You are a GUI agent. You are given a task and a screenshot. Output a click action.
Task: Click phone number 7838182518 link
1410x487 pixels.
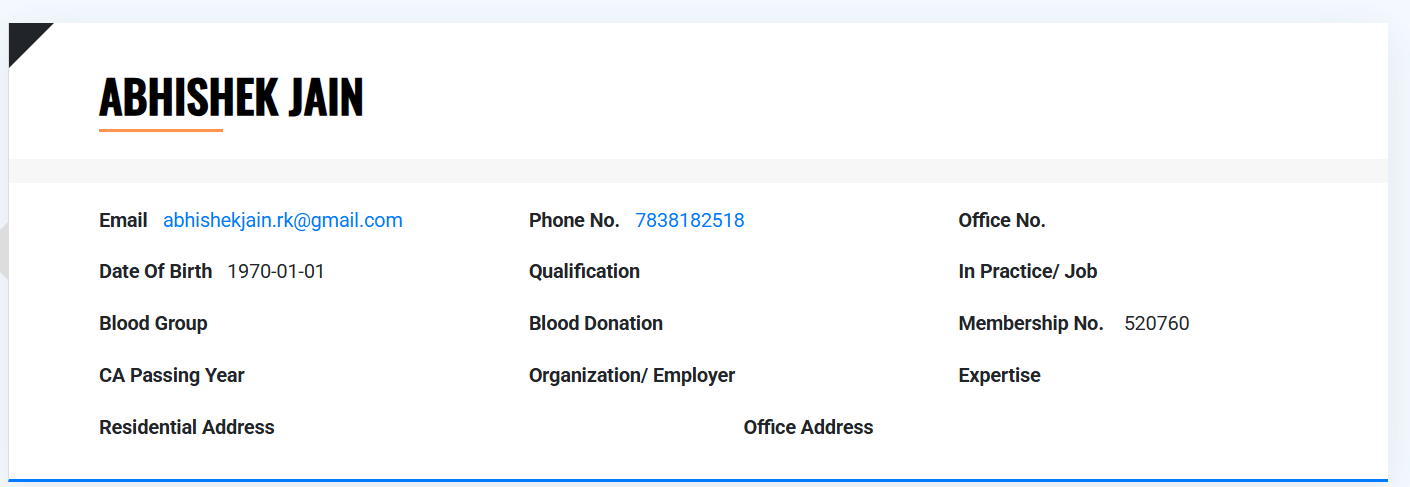tap(690, 220)
